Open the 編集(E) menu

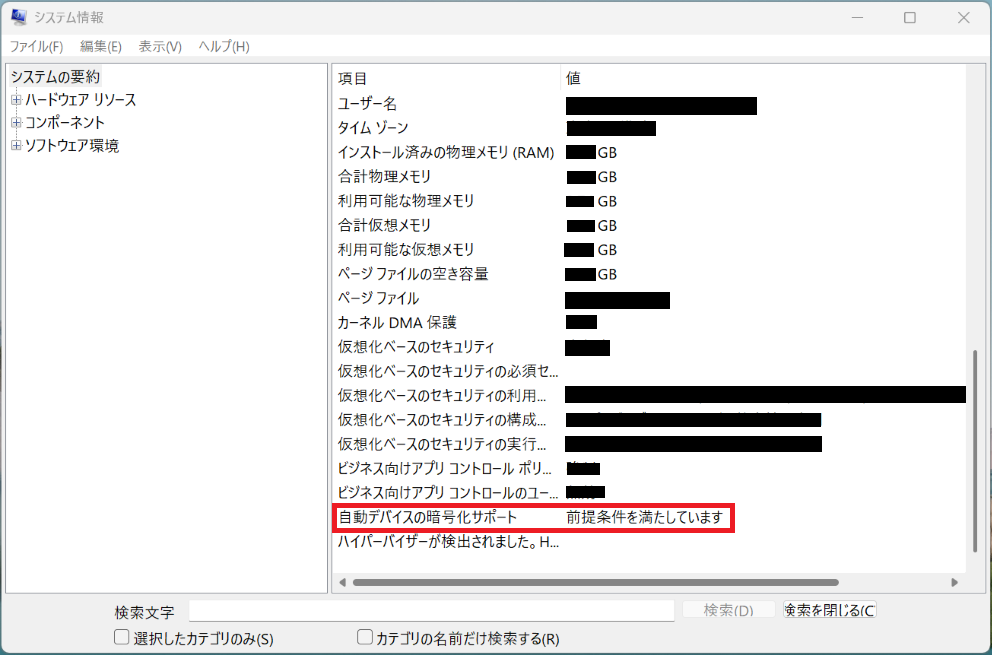[x=101, y=47]
